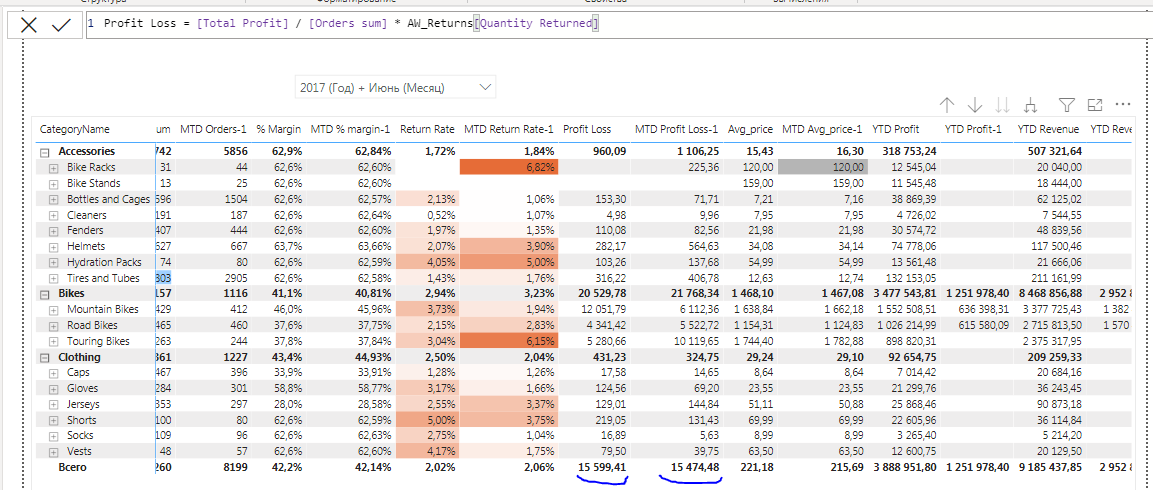Activate focus mode icon
The width and height of the screenshot is (1153, 490).
point(1094,105)
